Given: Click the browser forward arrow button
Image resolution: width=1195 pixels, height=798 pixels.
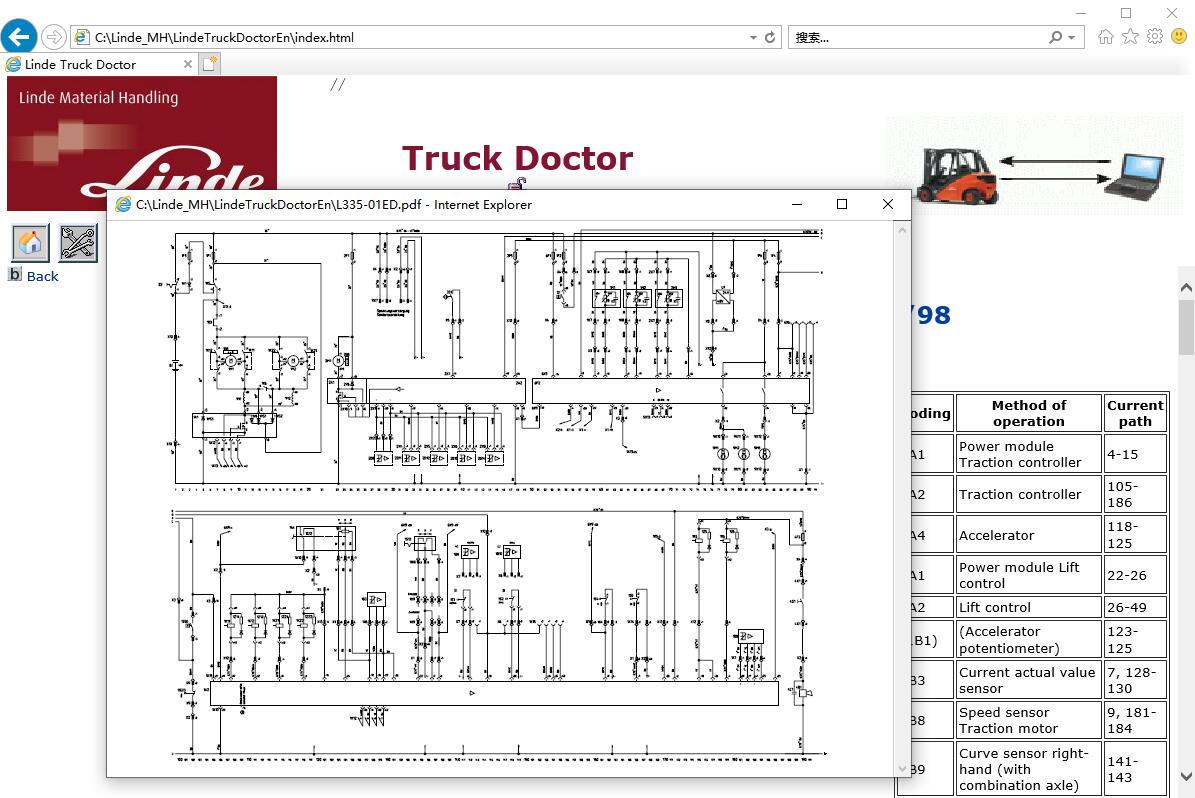Looking at the screenshot, I should [53, 37].
